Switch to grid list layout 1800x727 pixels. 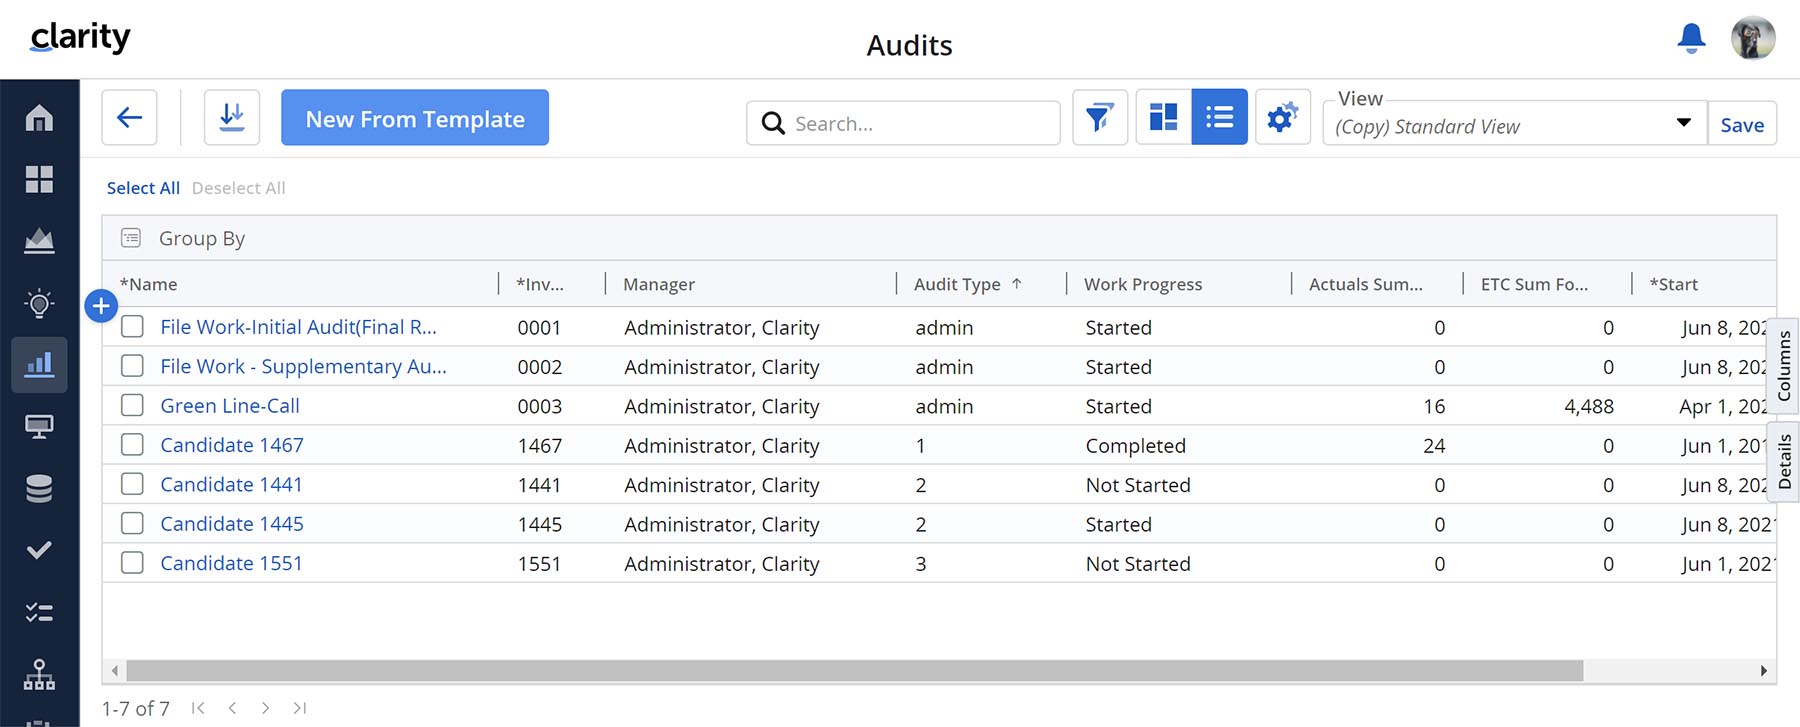pos(1220,117)
